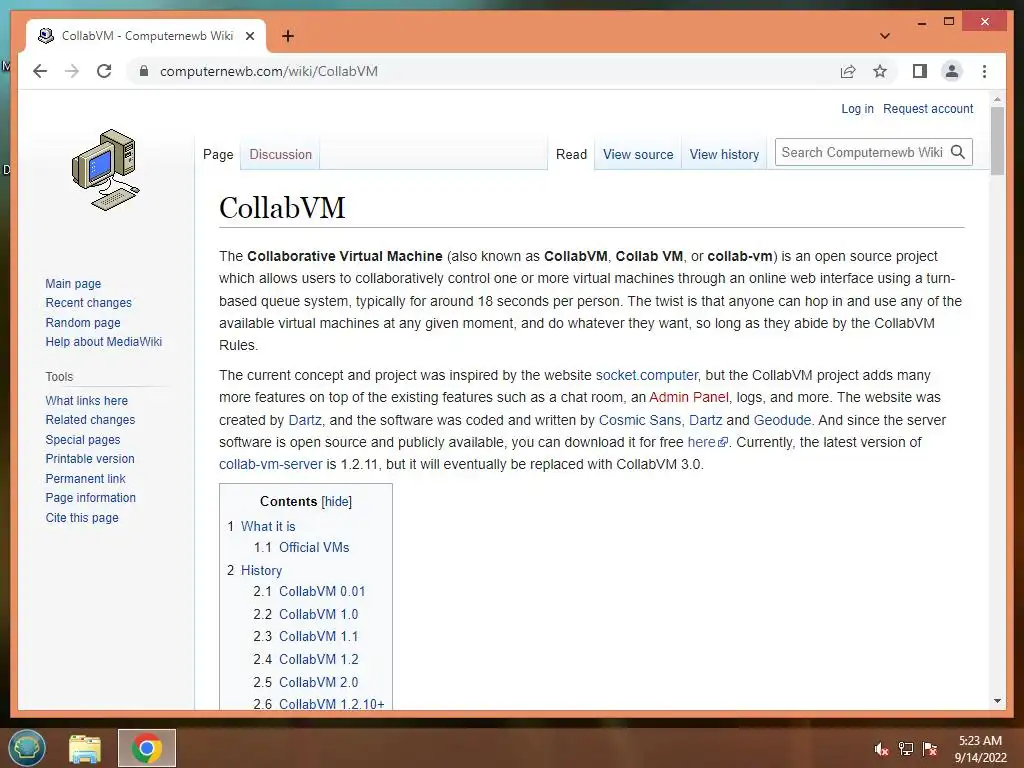Go back with the browser back arrow

pos(40,71)
